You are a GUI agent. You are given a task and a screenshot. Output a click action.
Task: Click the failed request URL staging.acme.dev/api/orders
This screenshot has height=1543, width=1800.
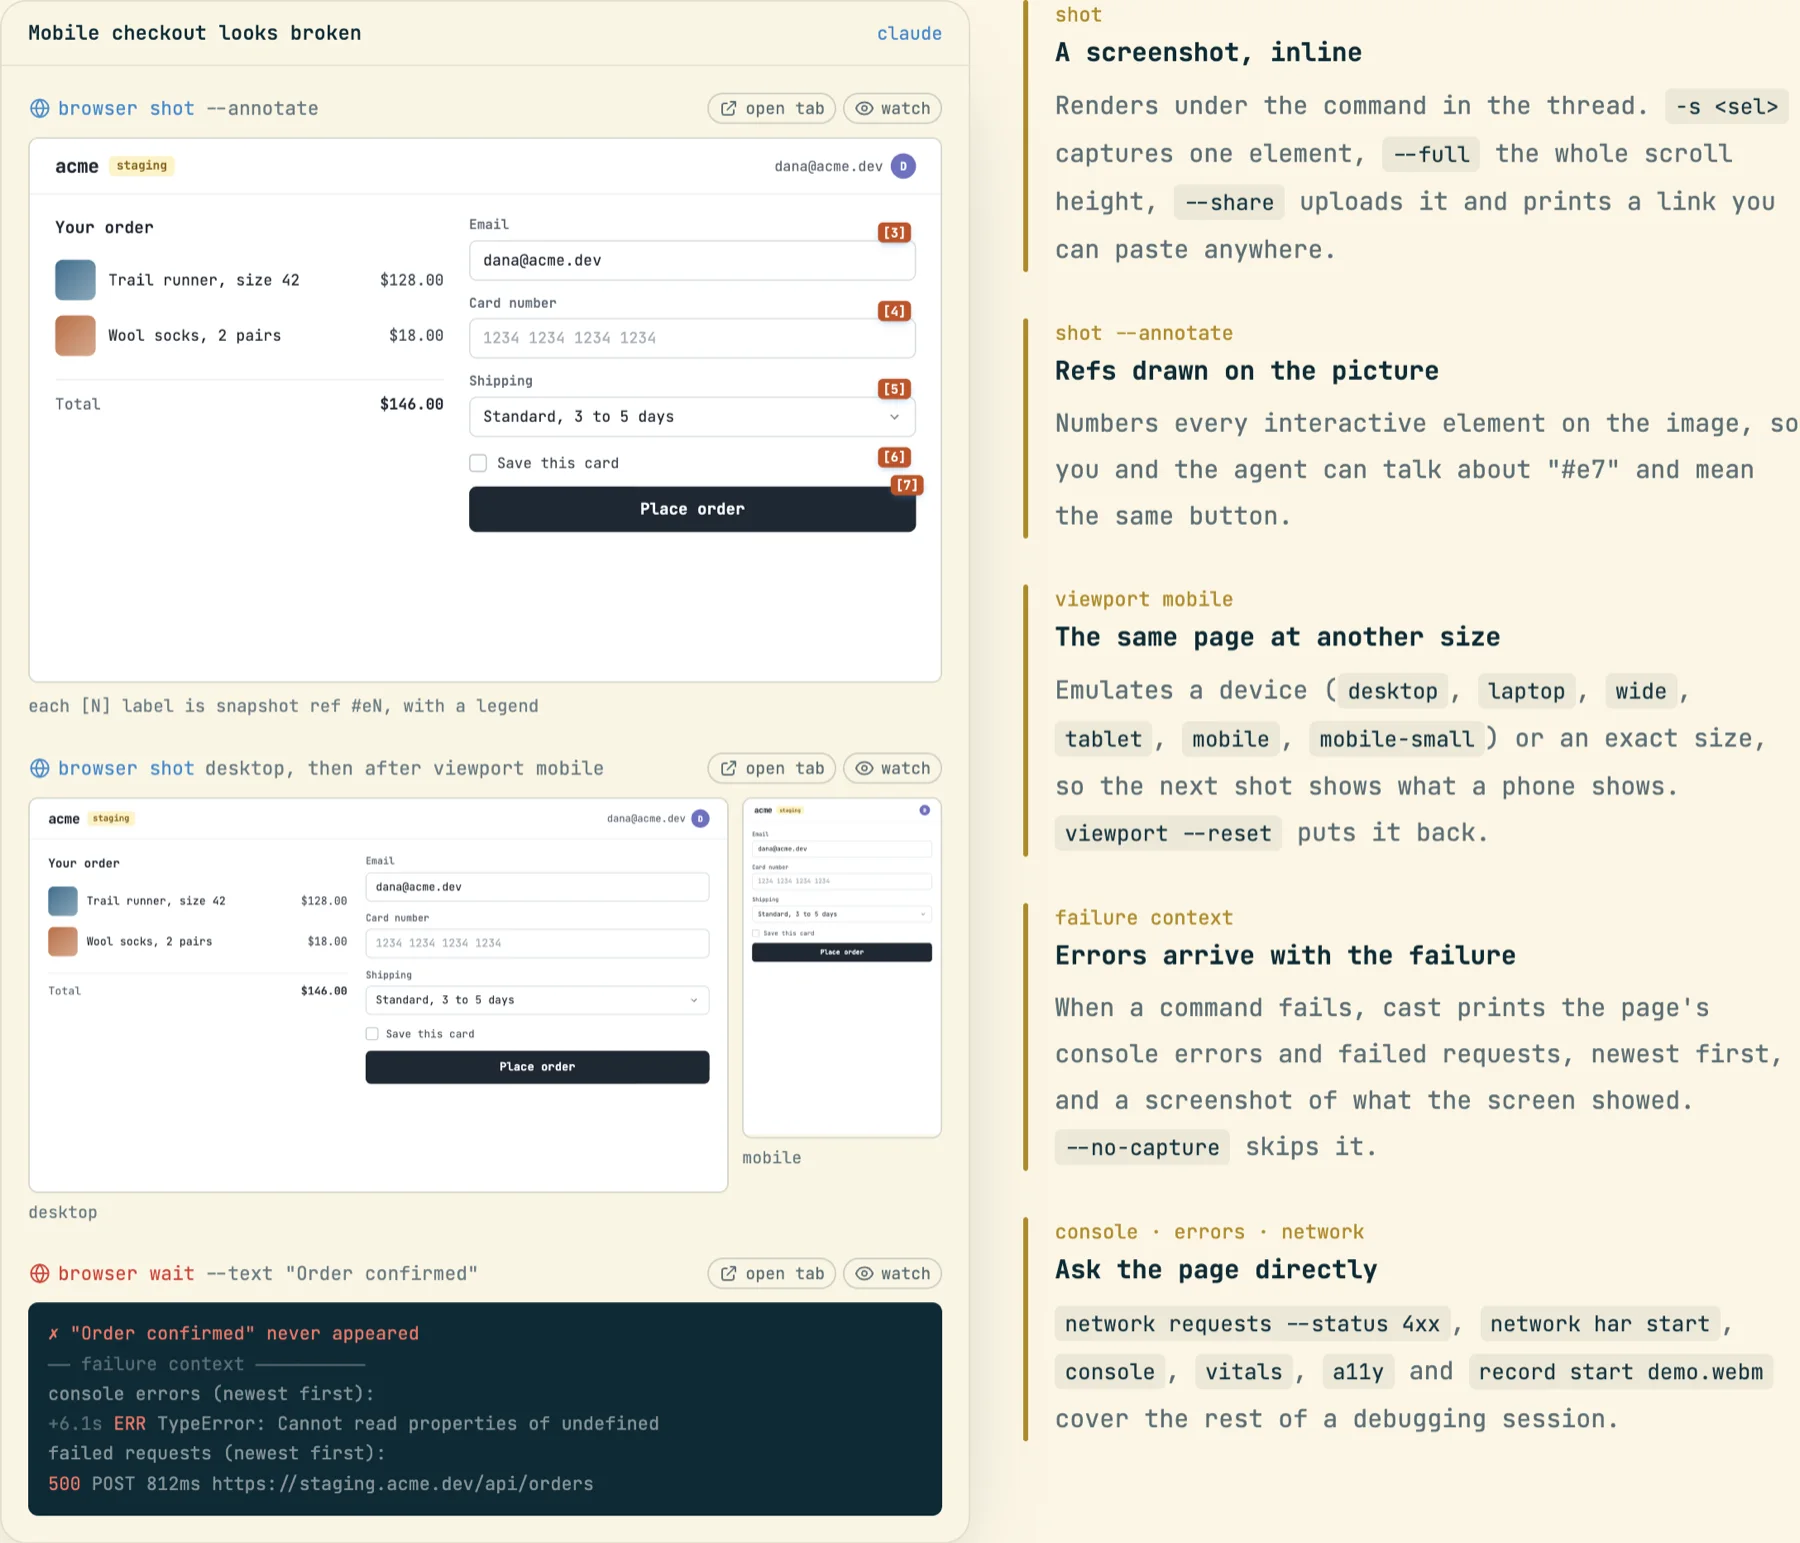pyautogui.click(x=402, y=1483)
